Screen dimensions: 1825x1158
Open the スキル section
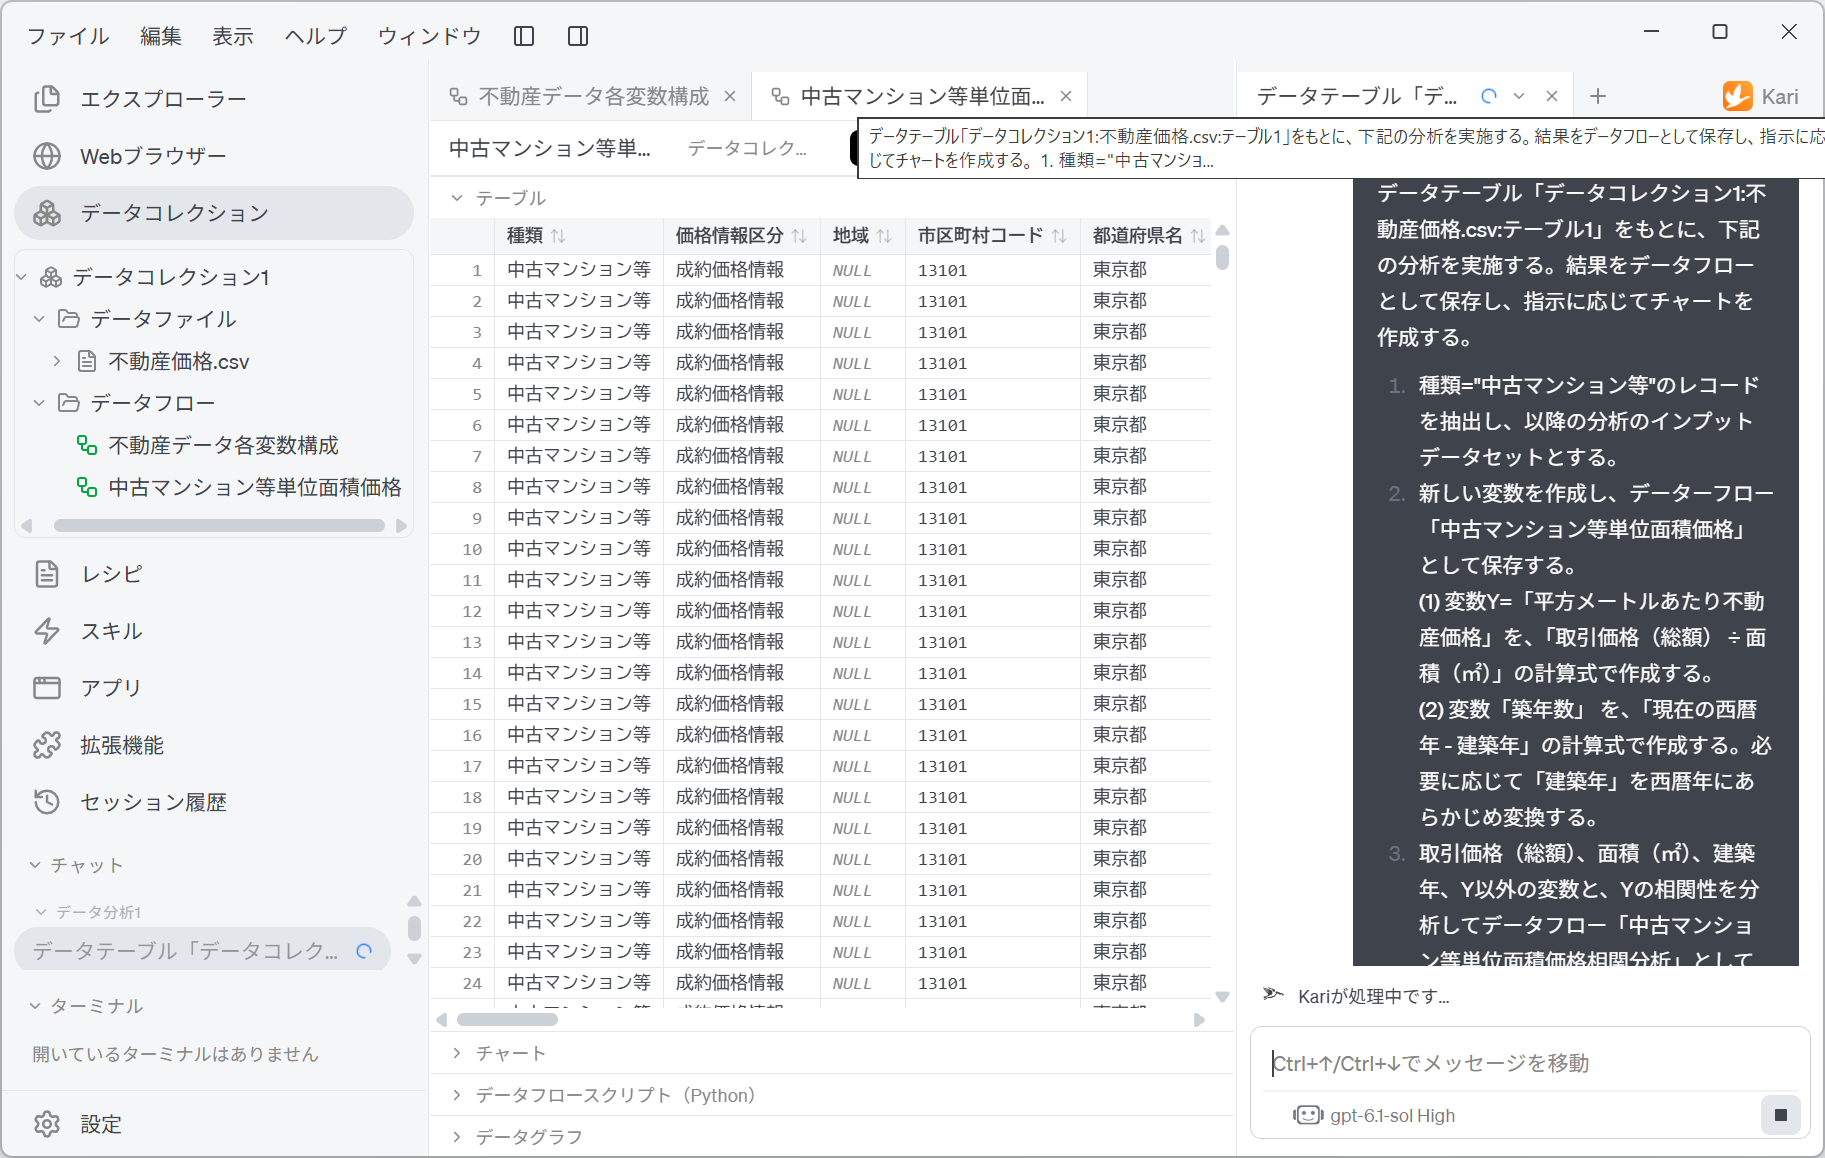point(214,631)
